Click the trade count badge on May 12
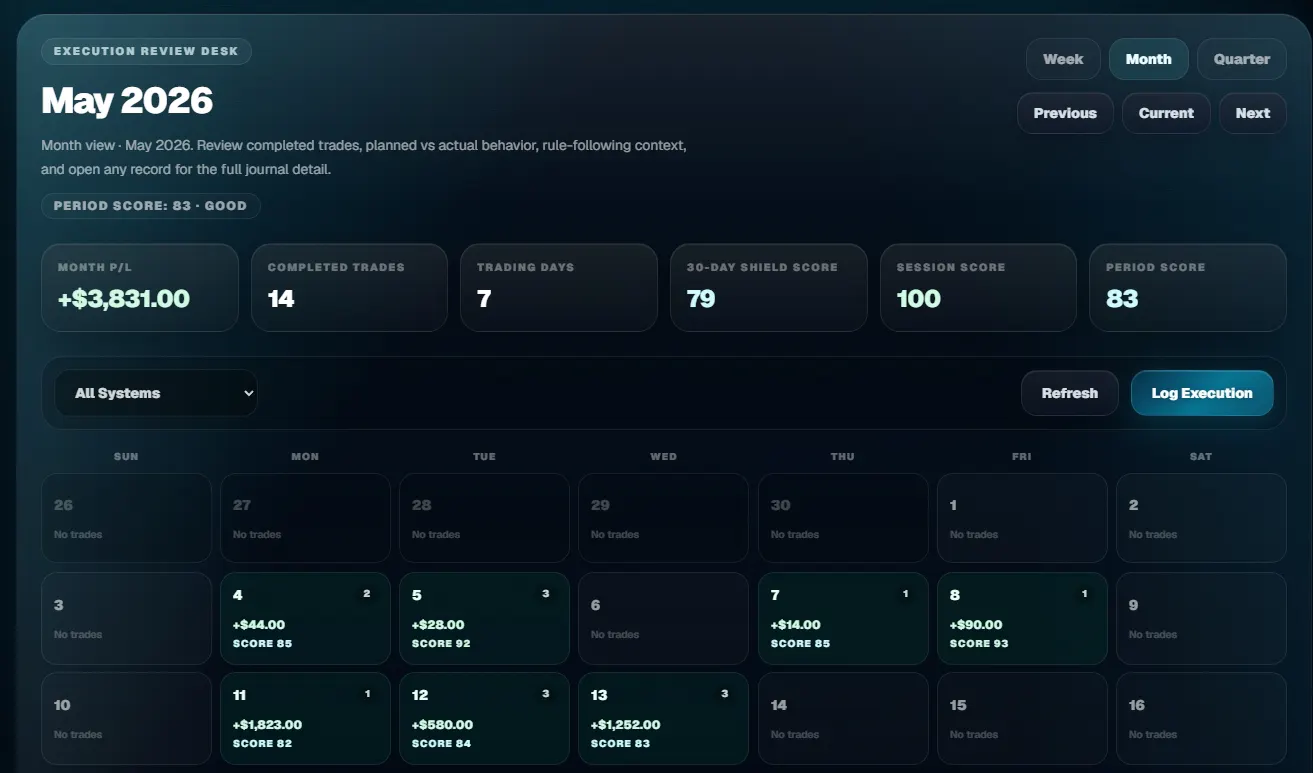Screen dimensions: 1313x773 pyautogui.click(x=545, y=694)
